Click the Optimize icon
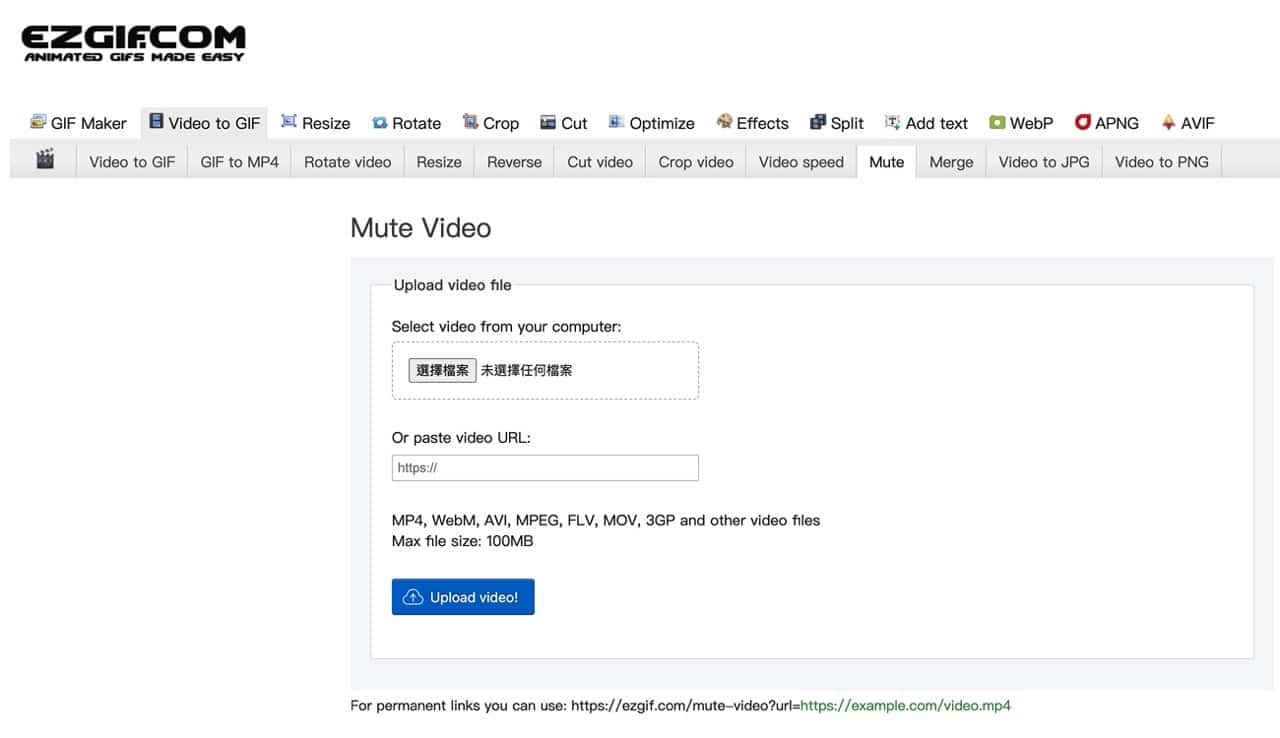The image size is (1280, 738). pyautogui.click(x=617, y=122)
